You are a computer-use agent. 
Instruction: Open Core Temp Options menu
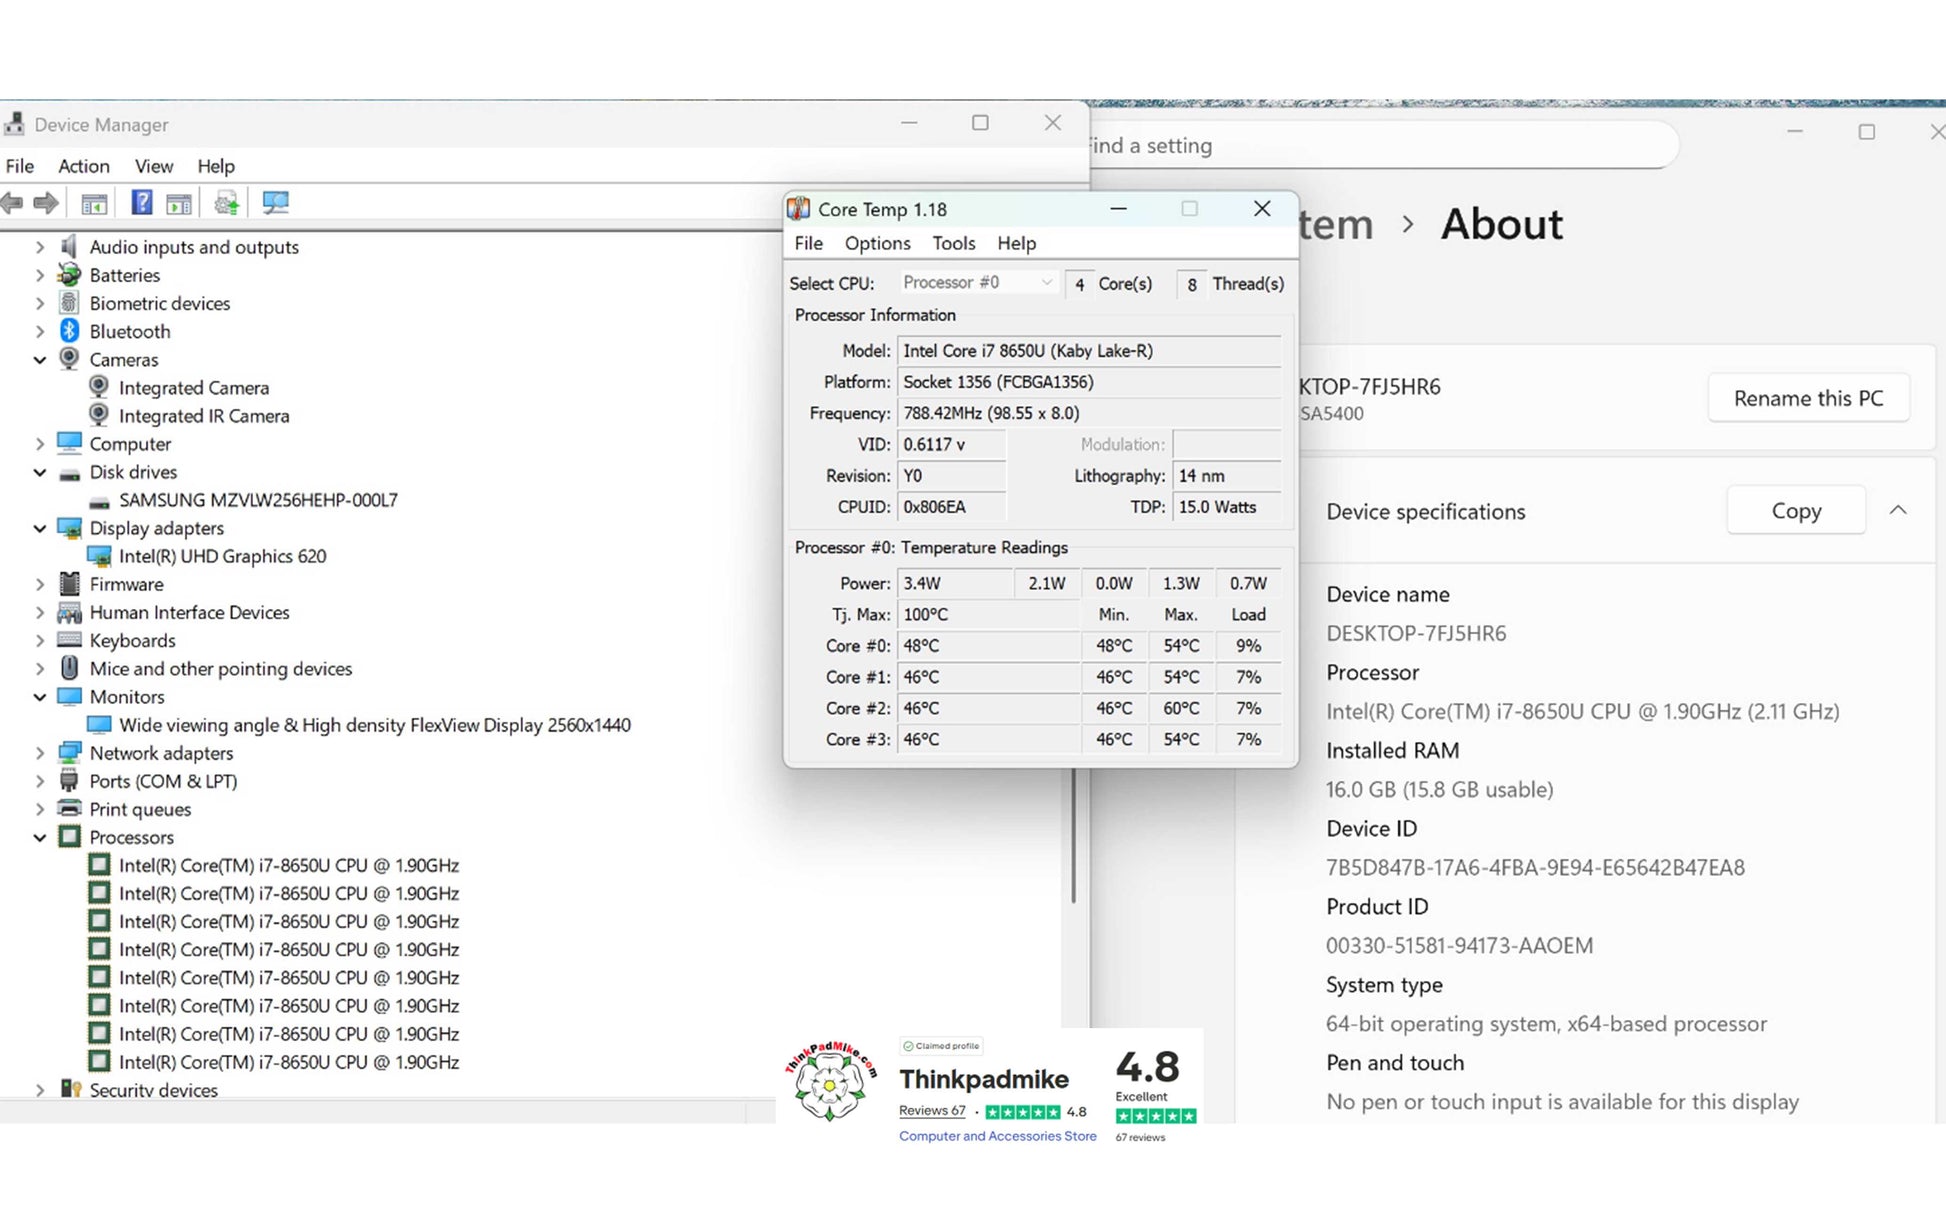[877, 243]
